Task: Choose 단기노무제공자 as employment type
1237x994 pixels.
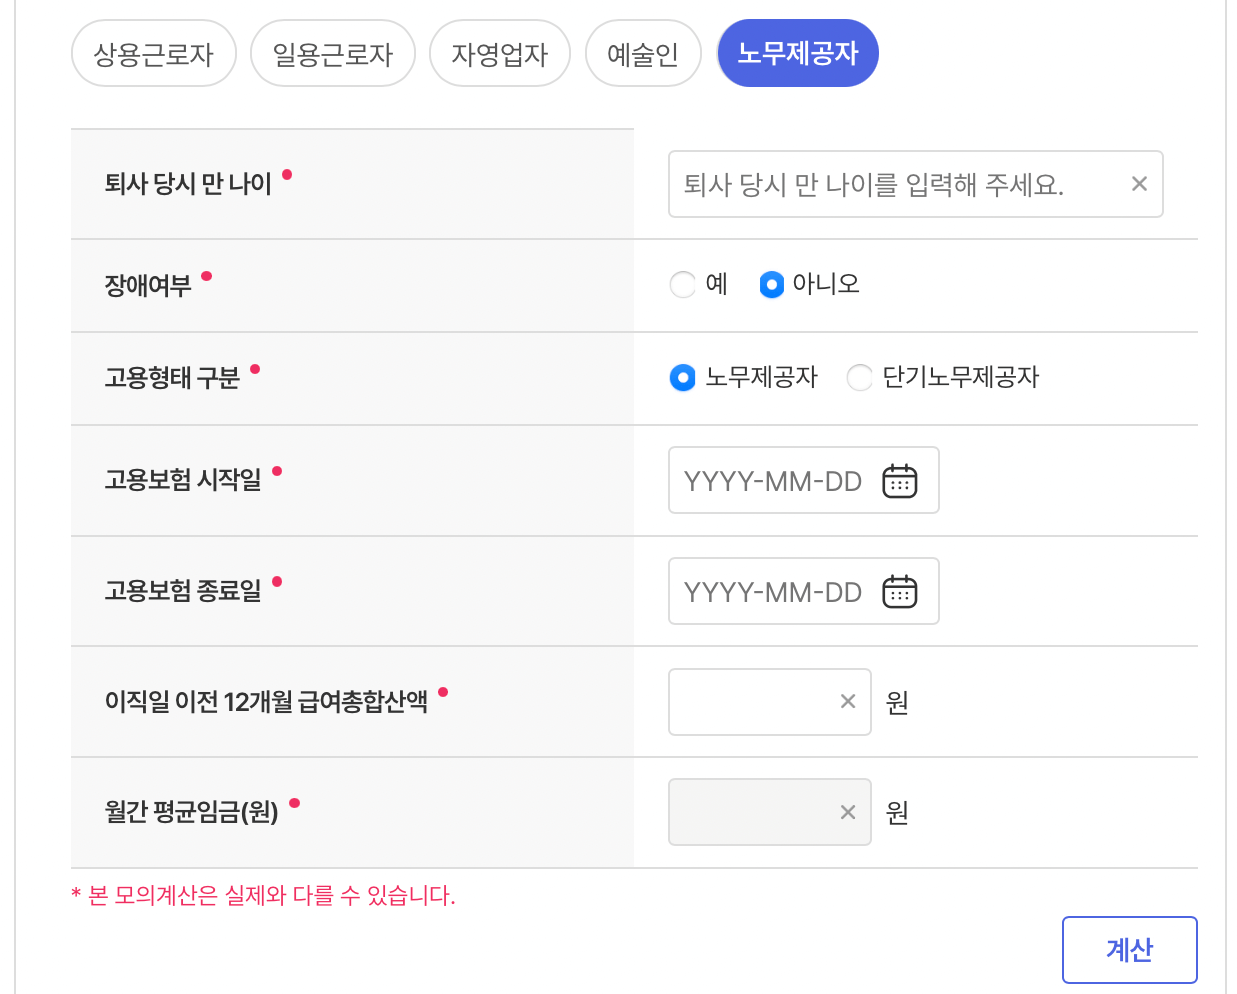Action: pyautogui.click(x=859, y=378)
